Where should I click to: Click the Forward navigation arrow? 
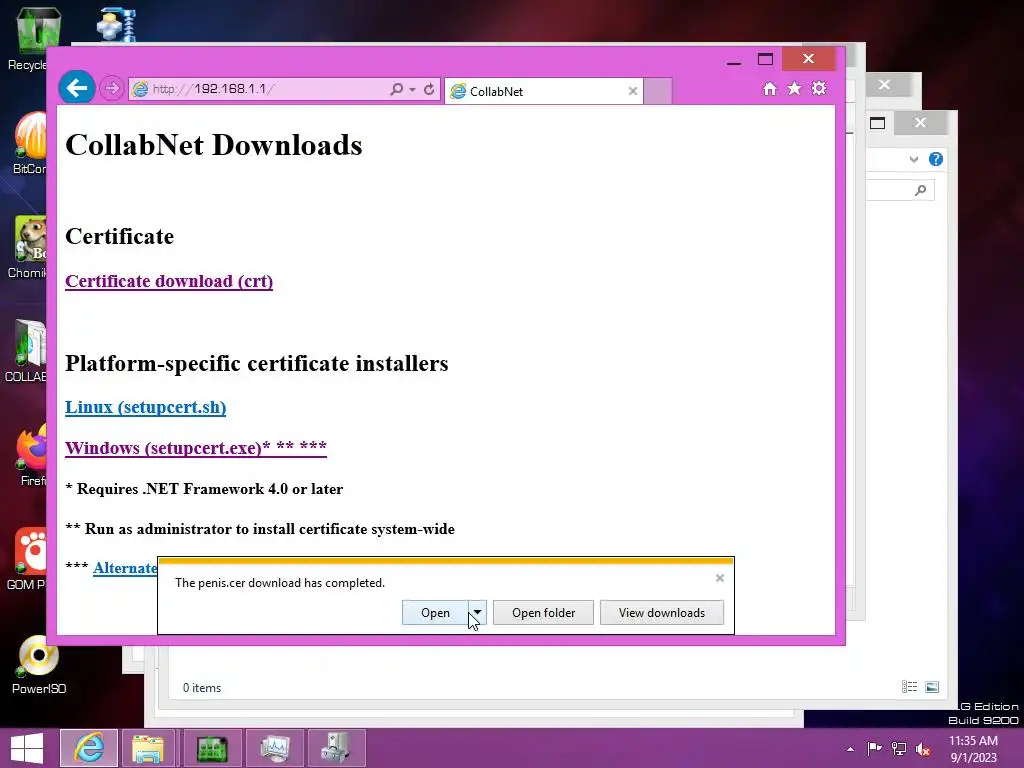pos(112,88)
